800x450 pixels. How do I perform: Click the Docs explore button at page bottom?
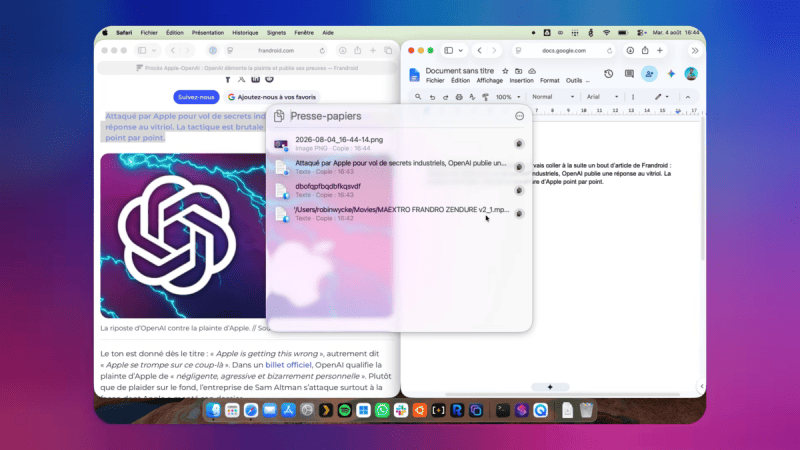pos(550,387)
